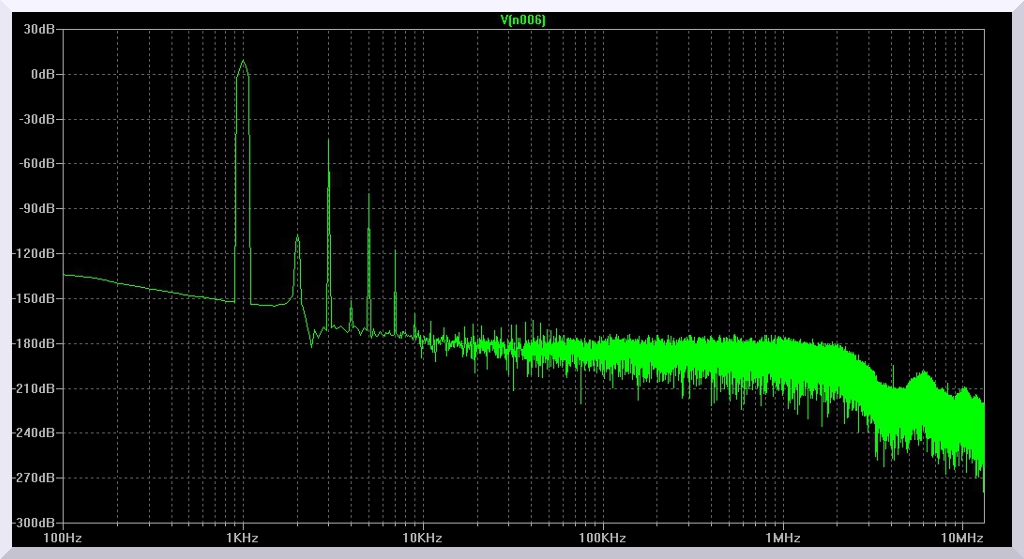
Task: Click the 30dB label on vertical axis
Action: pyautogui.click(x=41, y=30)
